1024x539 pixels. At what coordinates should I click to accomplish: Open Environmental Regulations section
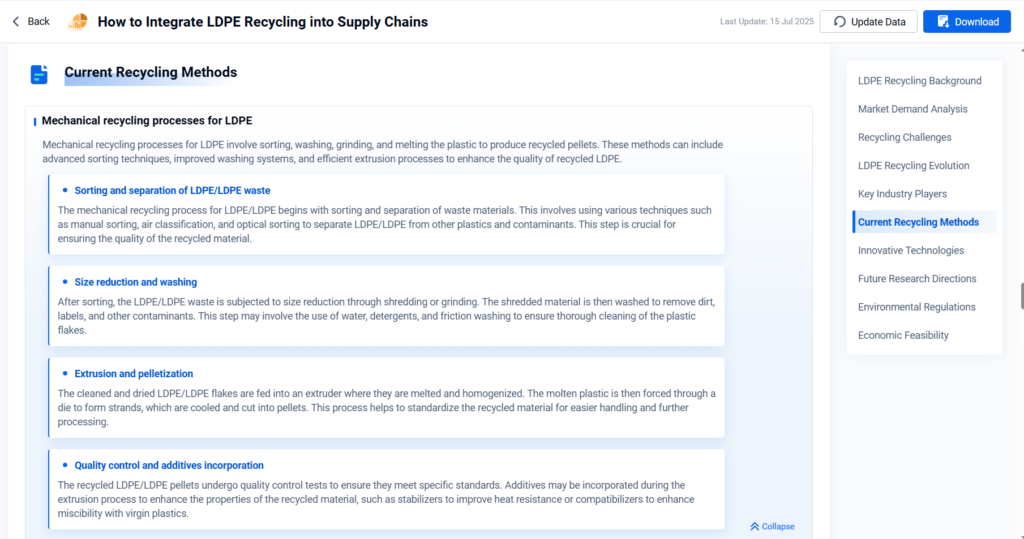click(x=916, y=307)
